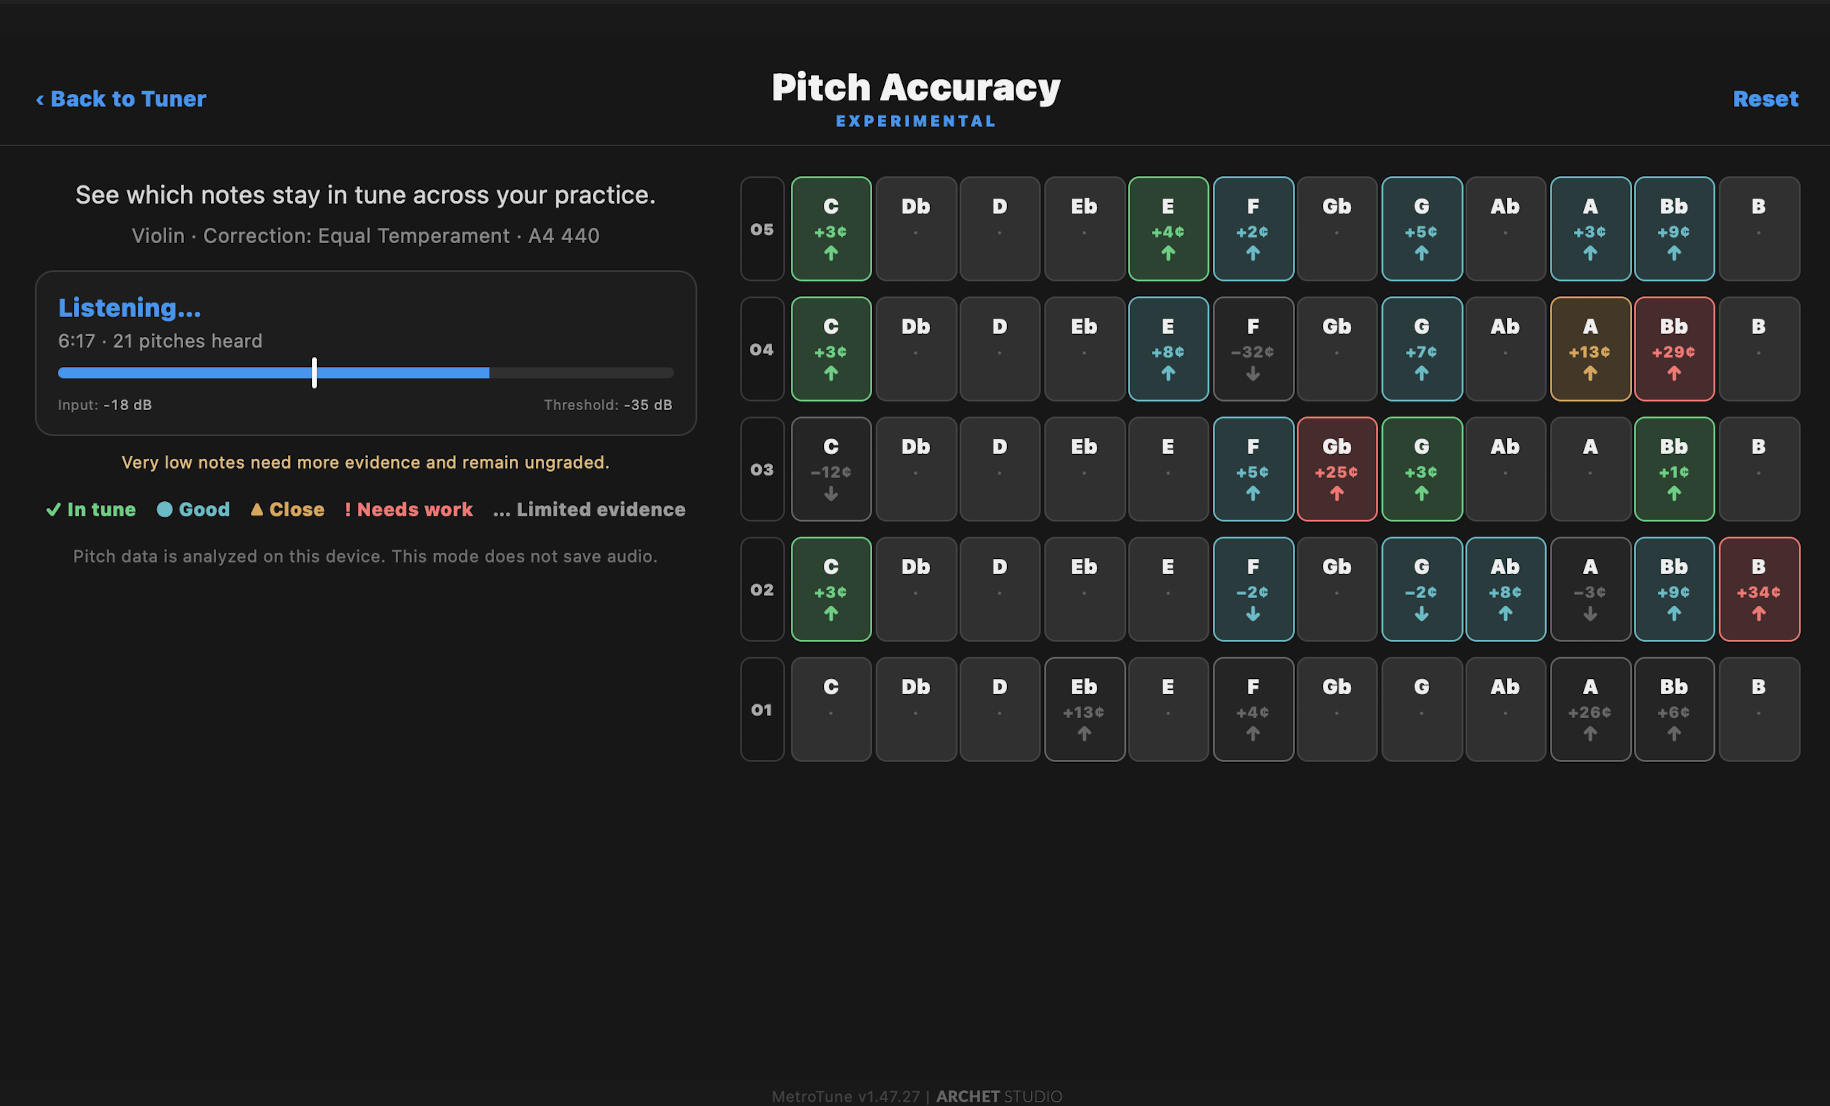This screenshot has width=1830, height=1106.
Task: Open the O4 F note tile −32¢
Action: [1253, 349]
